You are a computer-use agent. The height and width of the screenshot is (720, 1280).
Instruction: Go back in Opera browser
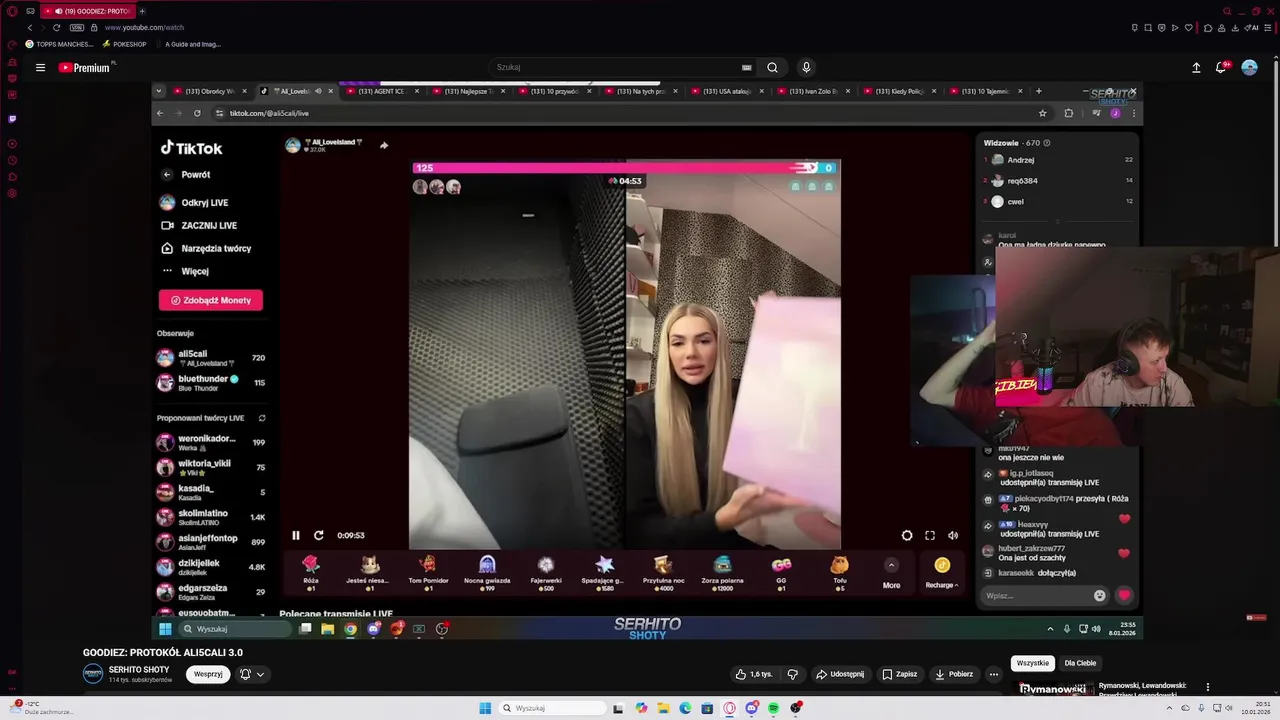click(x=30, y=27)
